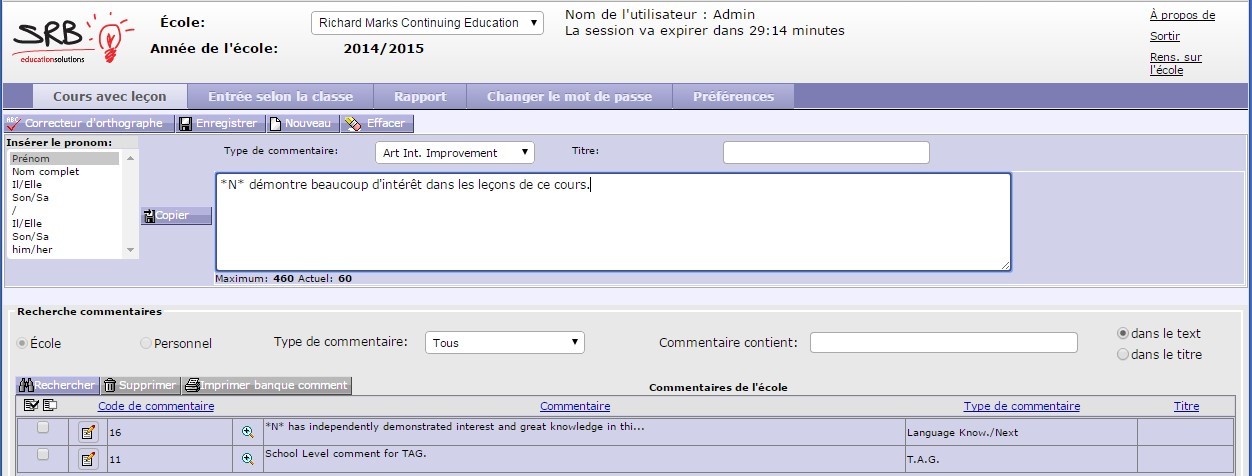Select the 'dans le titre' radio button

pyautogui.click(x=1122, y=354)
